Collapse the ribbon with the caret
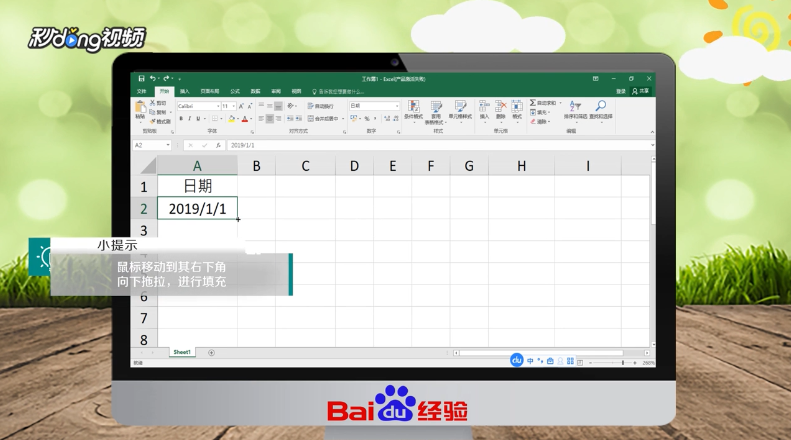Viewport: 791px width, 440px height. (652, 132)
